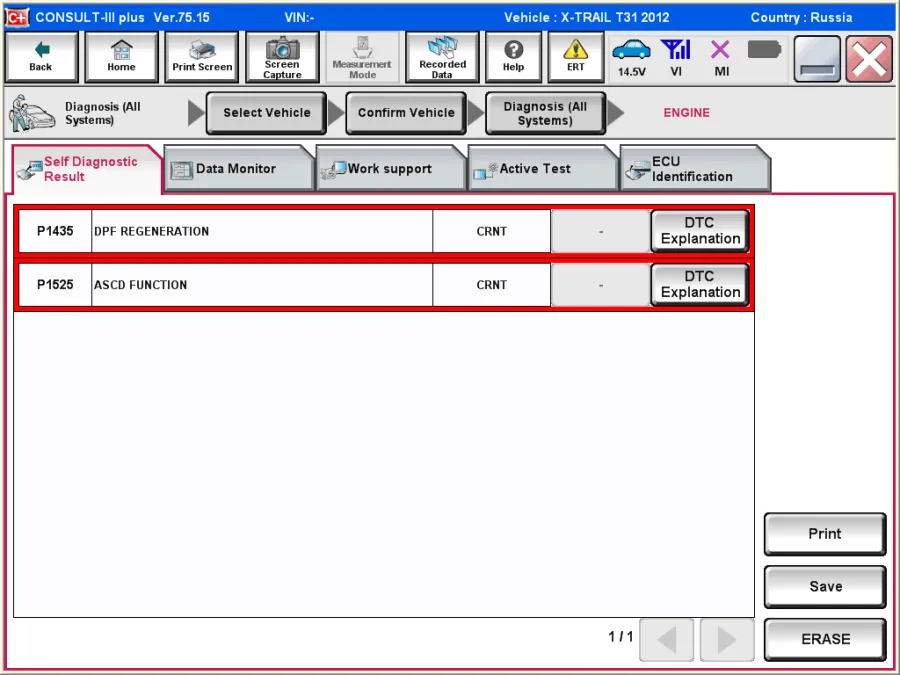Check the 14.5V vehicle battery voltage indicator
The height and width of the screenshot is (675, 900).
click(x=631, y=57)
